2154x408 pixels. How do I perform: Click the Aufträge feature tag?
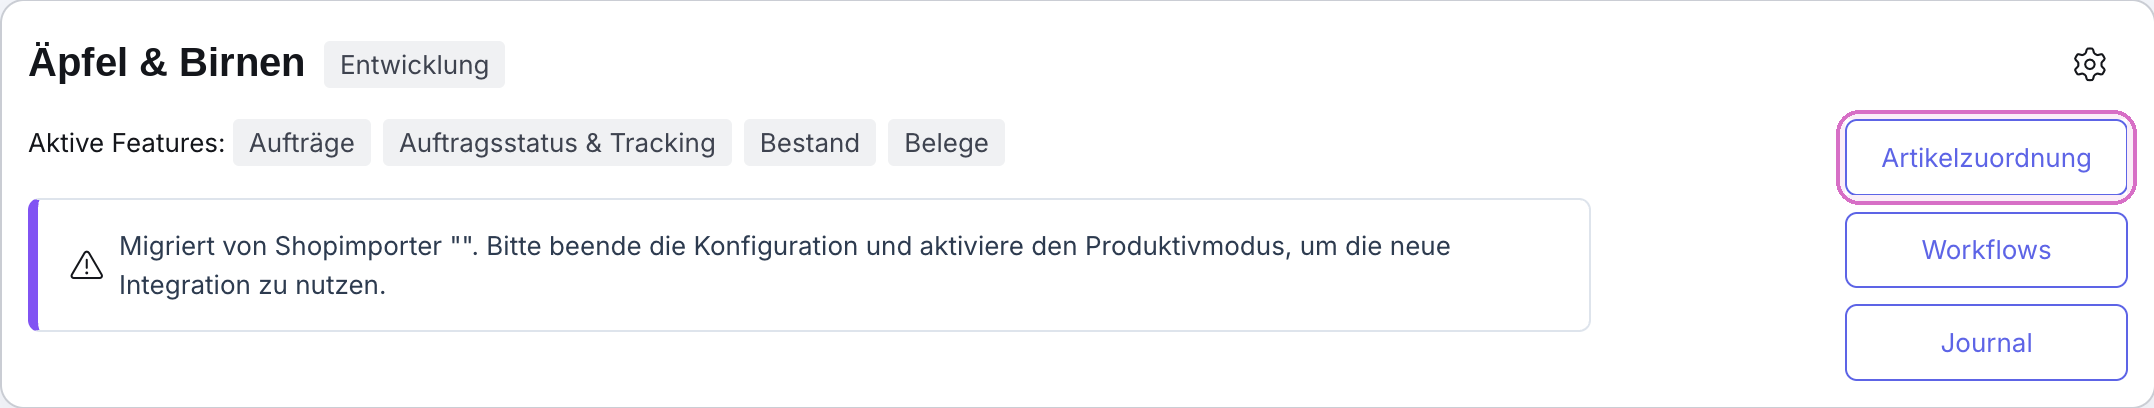tap(302, 143)
